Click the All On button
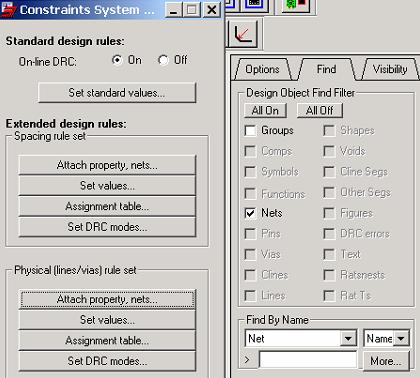This screenshot has height=378, width=420. 265,110
